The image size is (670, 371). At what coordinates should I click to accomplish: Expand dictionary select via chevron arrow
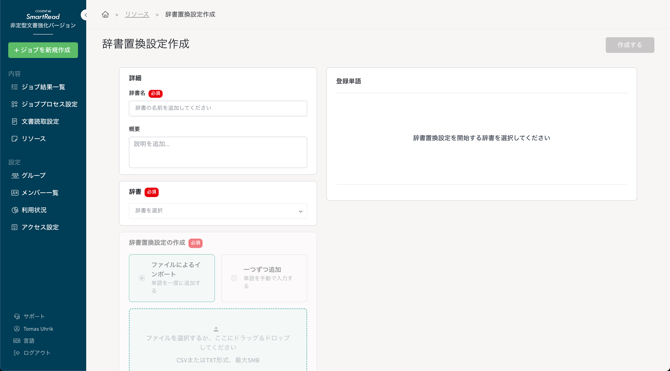(x=300, y=211)
